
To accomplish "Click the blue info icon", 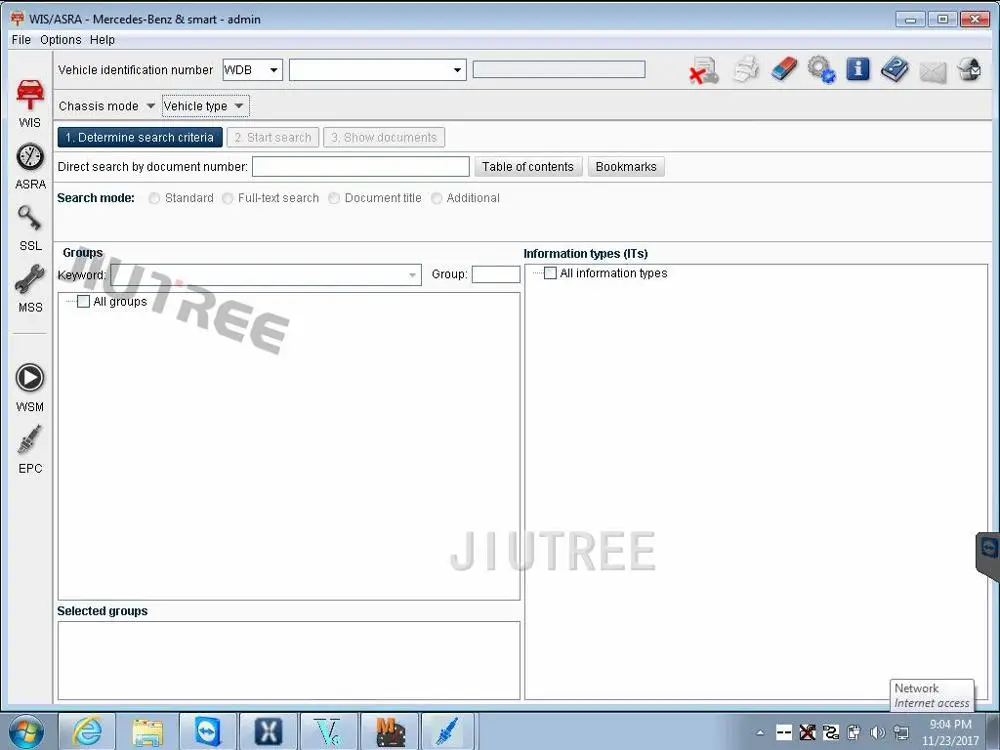I will [x=858, y=69].
